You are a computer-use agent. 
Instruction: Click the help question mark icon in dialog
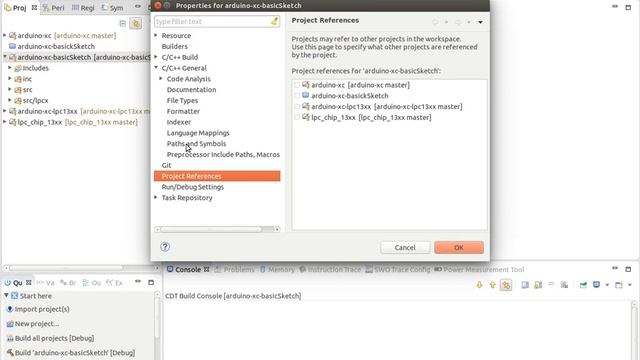coord(165,247)
